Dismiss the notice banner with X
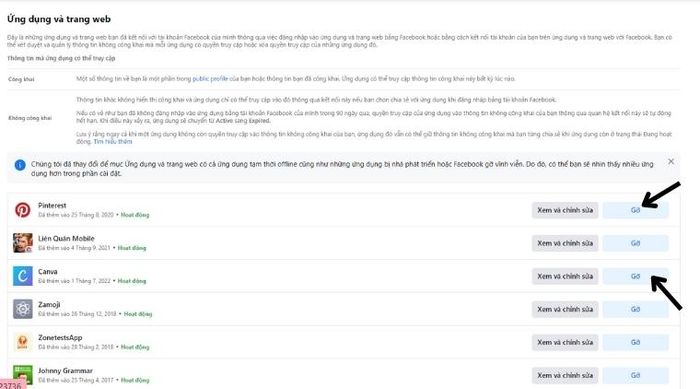Screen dimensions: 700x389 click(671, 161)
